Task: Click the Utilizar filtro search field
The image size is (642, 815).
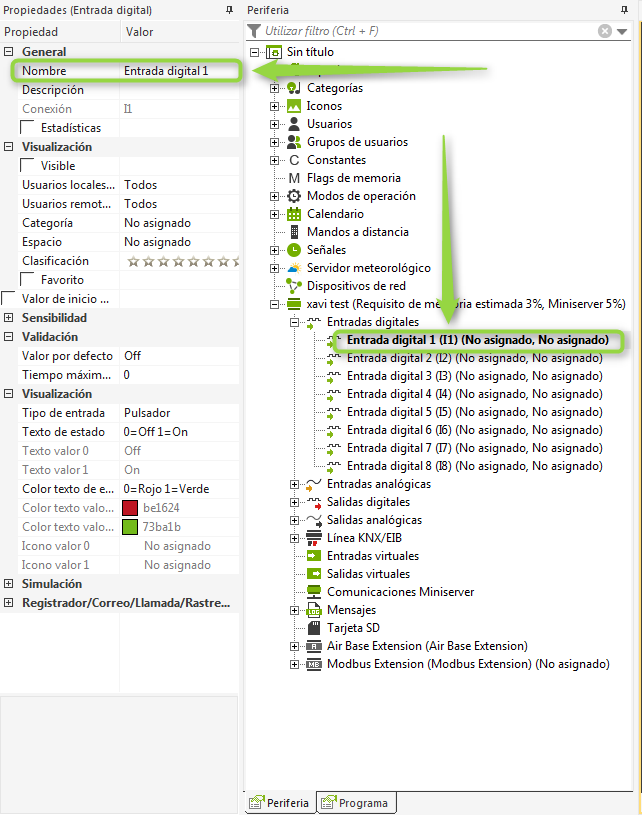Action: click(430, 31)
